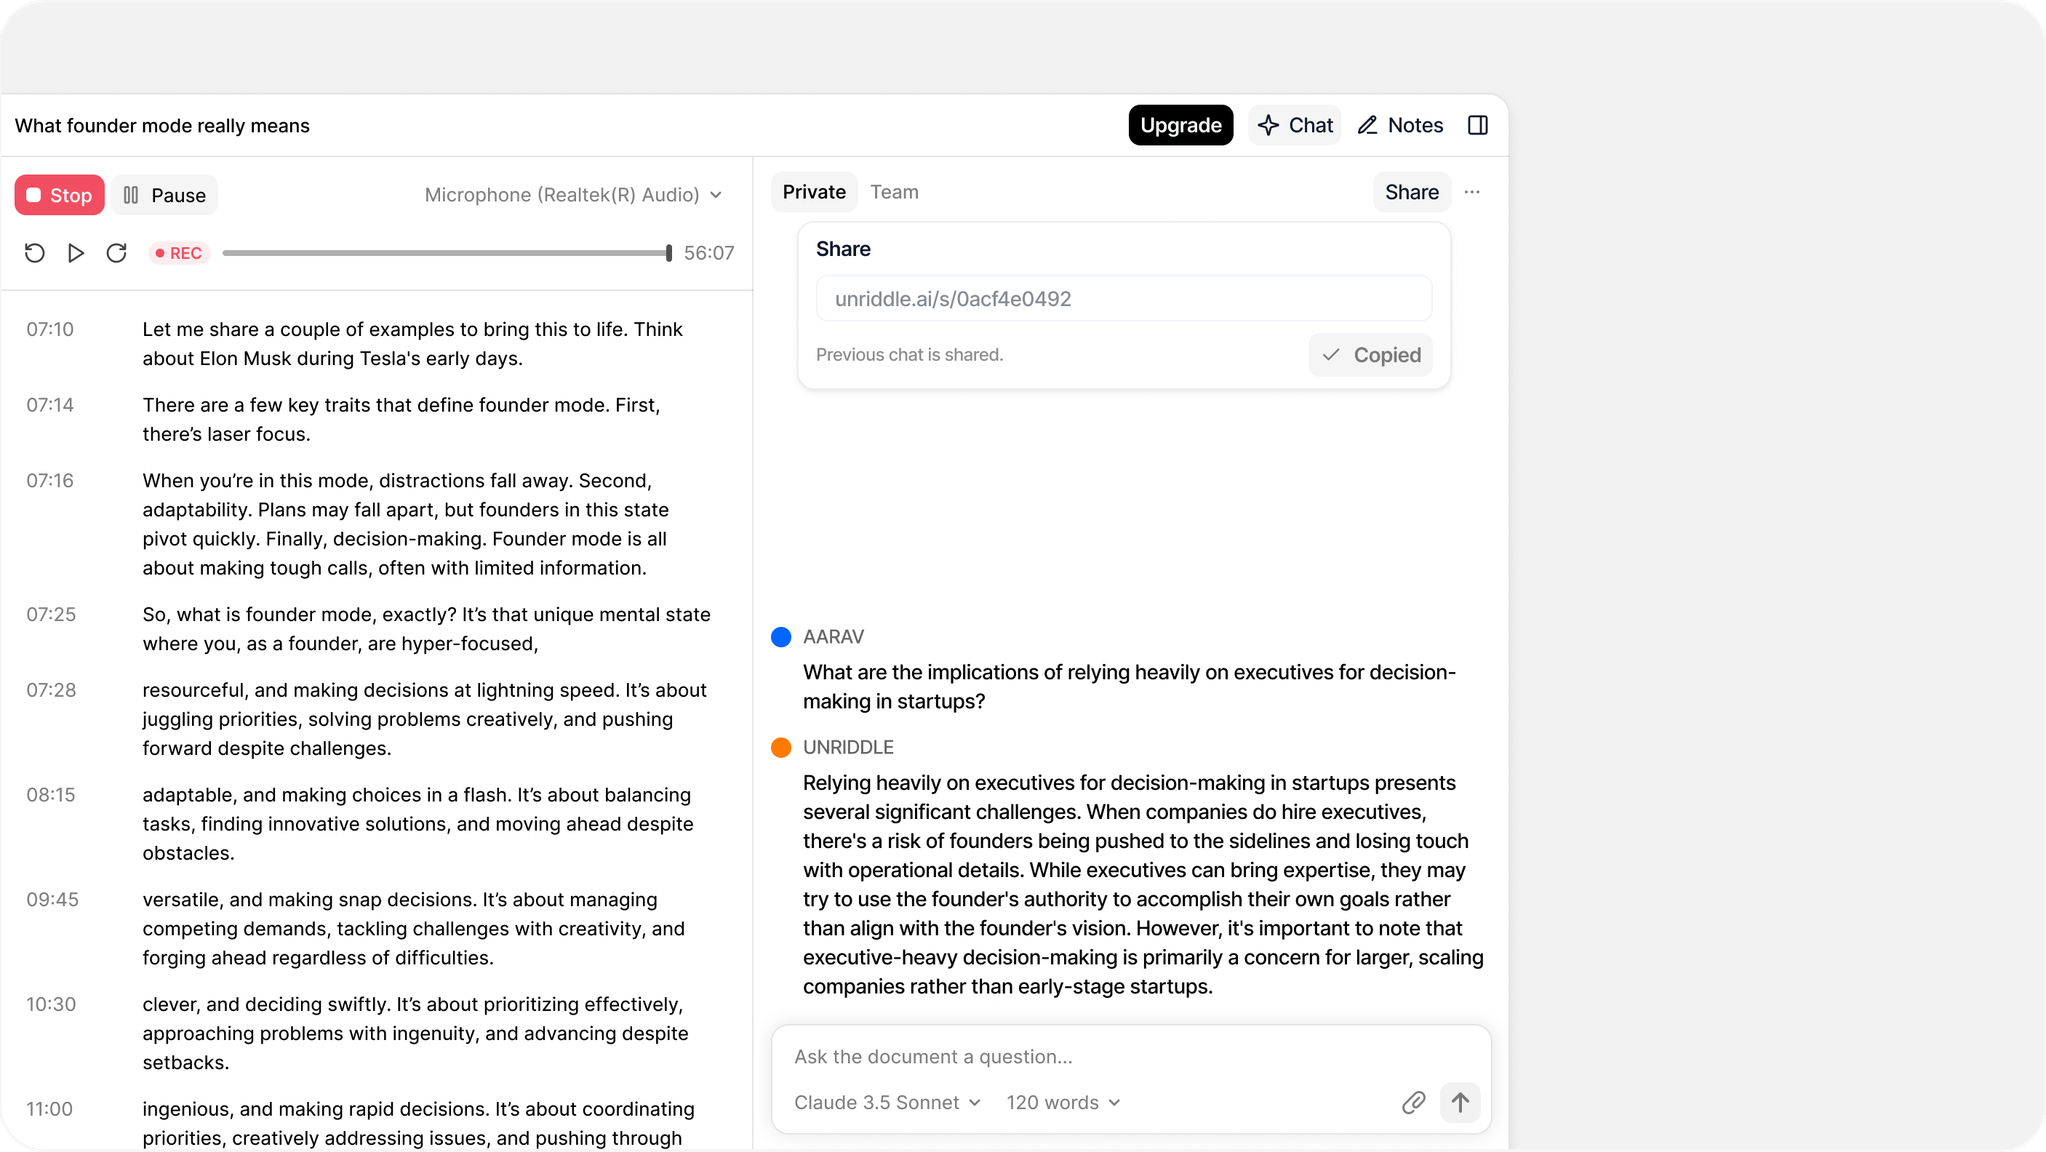This screenshot has height=1152, width=2046.
Task: Click the title 'What founder mode really means'
Action: [162, 125]
